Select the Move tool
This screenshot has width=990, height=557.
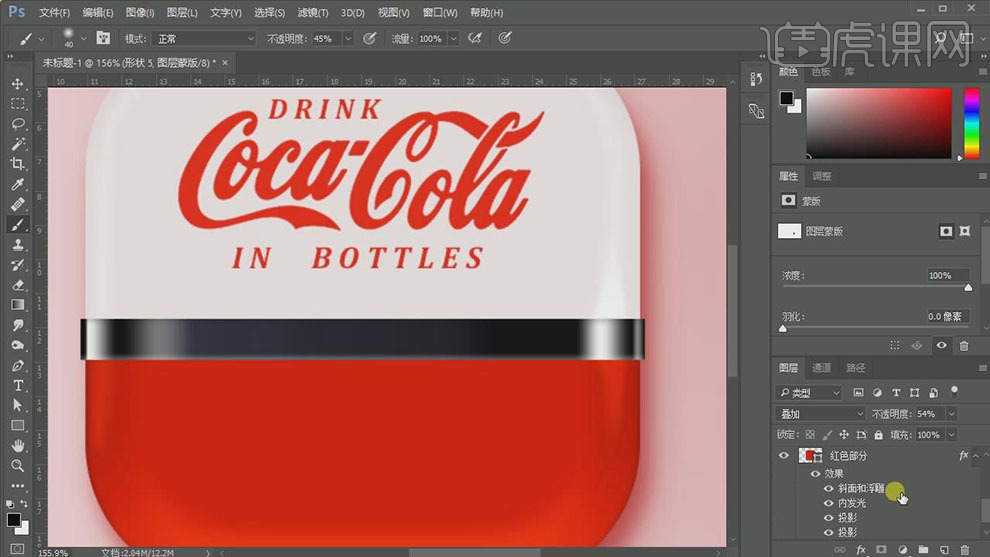coord(18,84)
